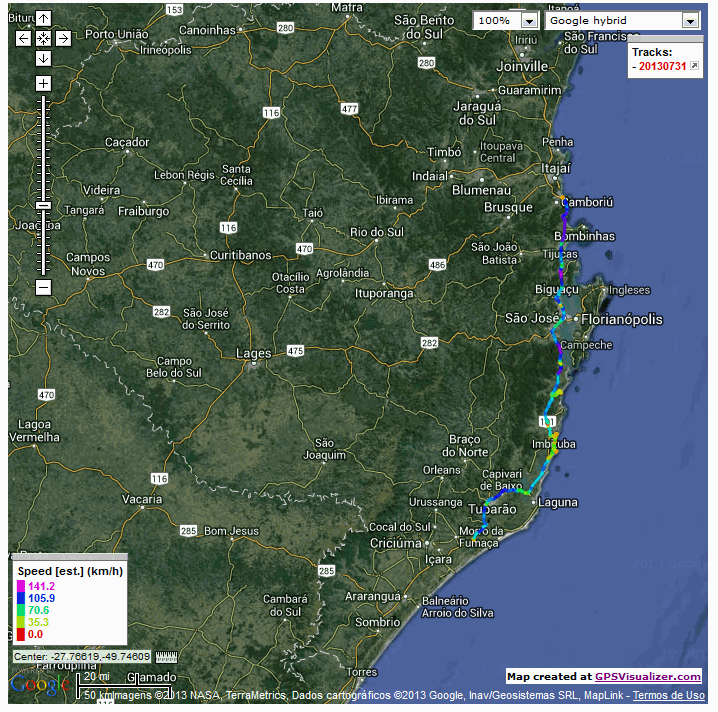The width and height of the screenshot is (718, 712).
Task: Click the Tracks panel top drag bar
Action: 665,40
